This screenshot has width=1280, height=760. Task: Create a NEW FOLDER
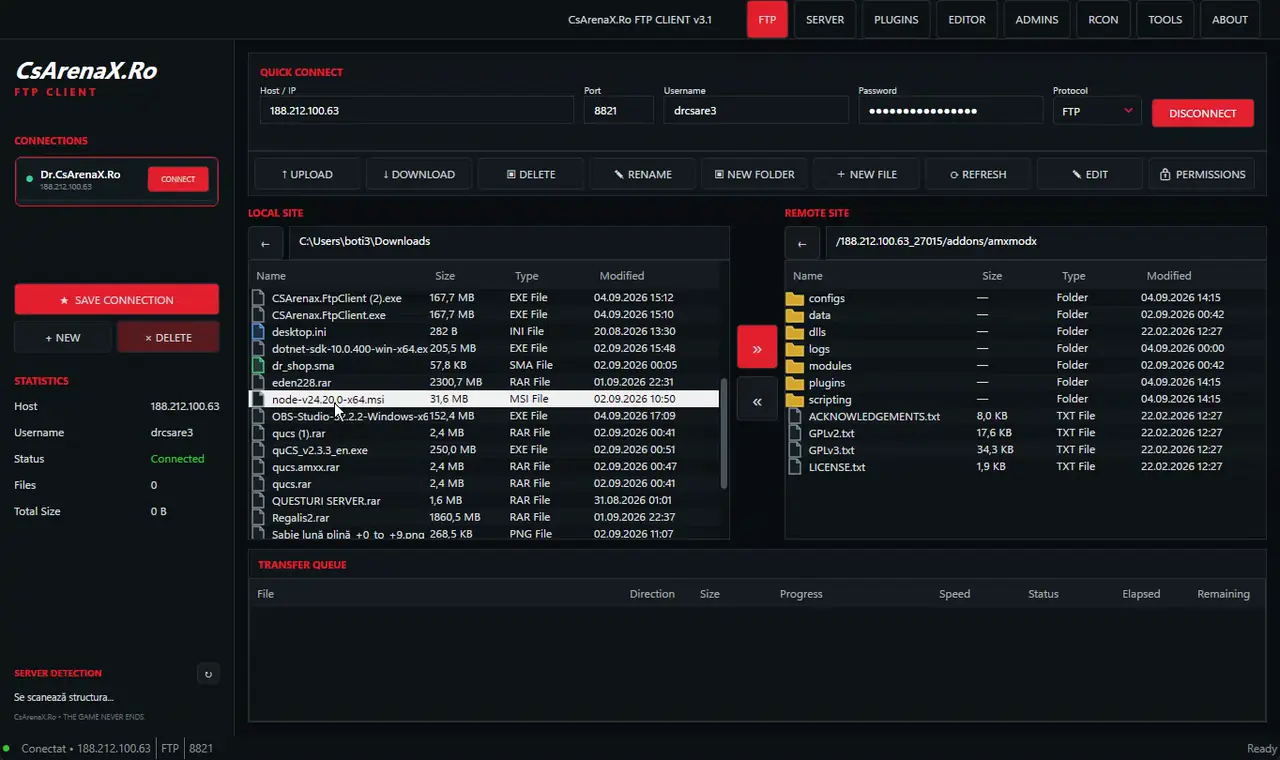(x=754, y=174)
